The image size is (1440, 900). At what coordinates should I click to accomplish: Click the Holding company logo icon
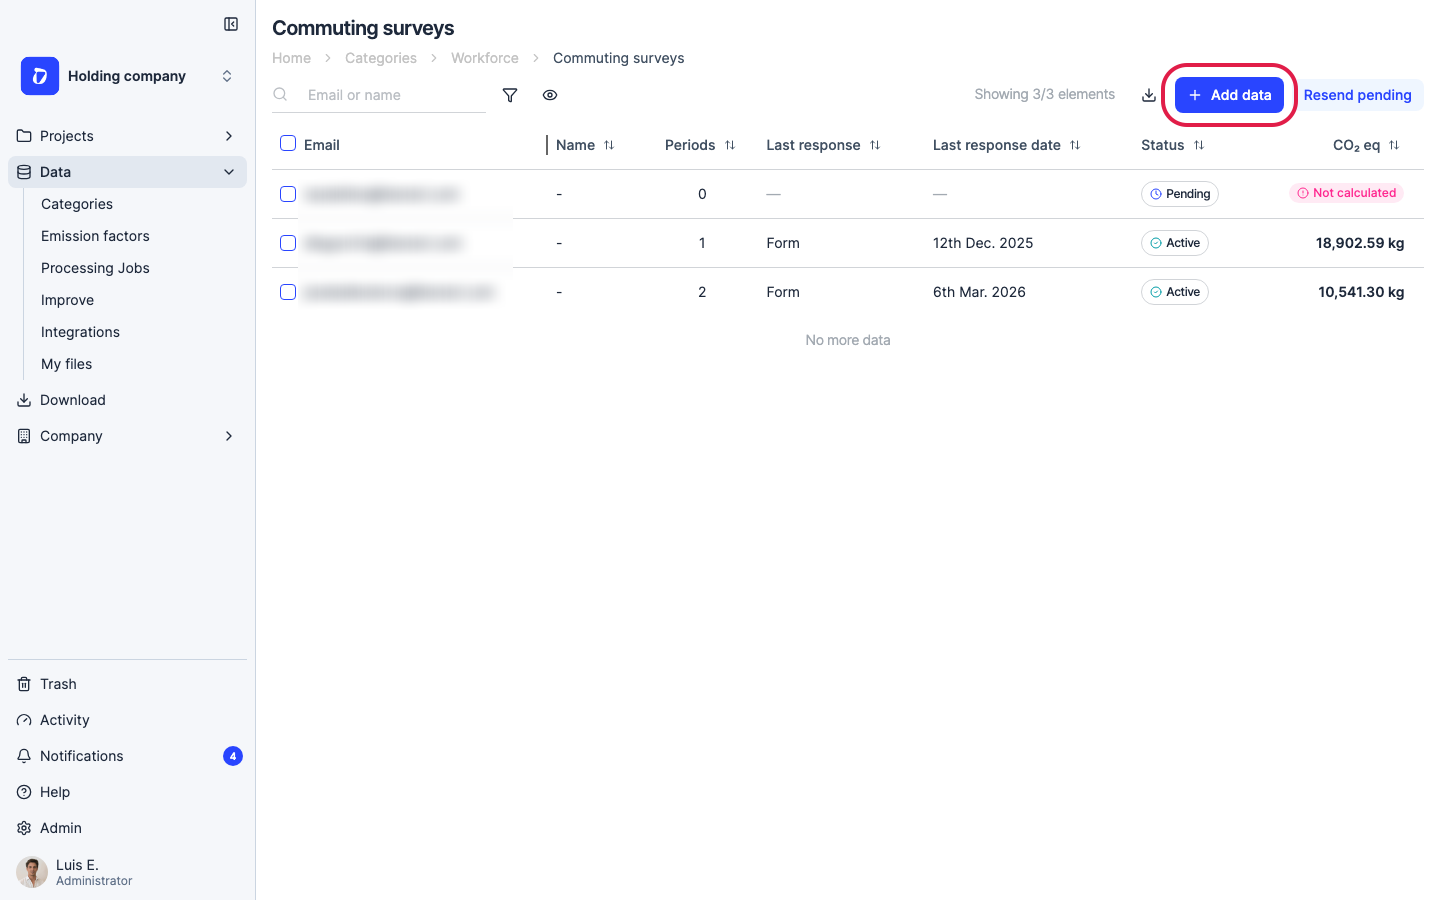coord(40,76)
